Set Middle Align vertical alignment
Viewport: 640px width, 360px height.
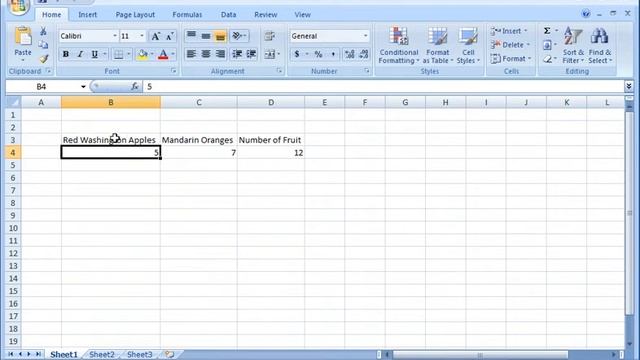tap(206, 36)
